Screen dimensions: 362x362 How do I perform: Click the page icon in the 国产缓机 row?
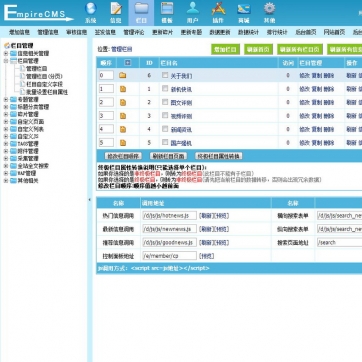click(x=123, y=143)
